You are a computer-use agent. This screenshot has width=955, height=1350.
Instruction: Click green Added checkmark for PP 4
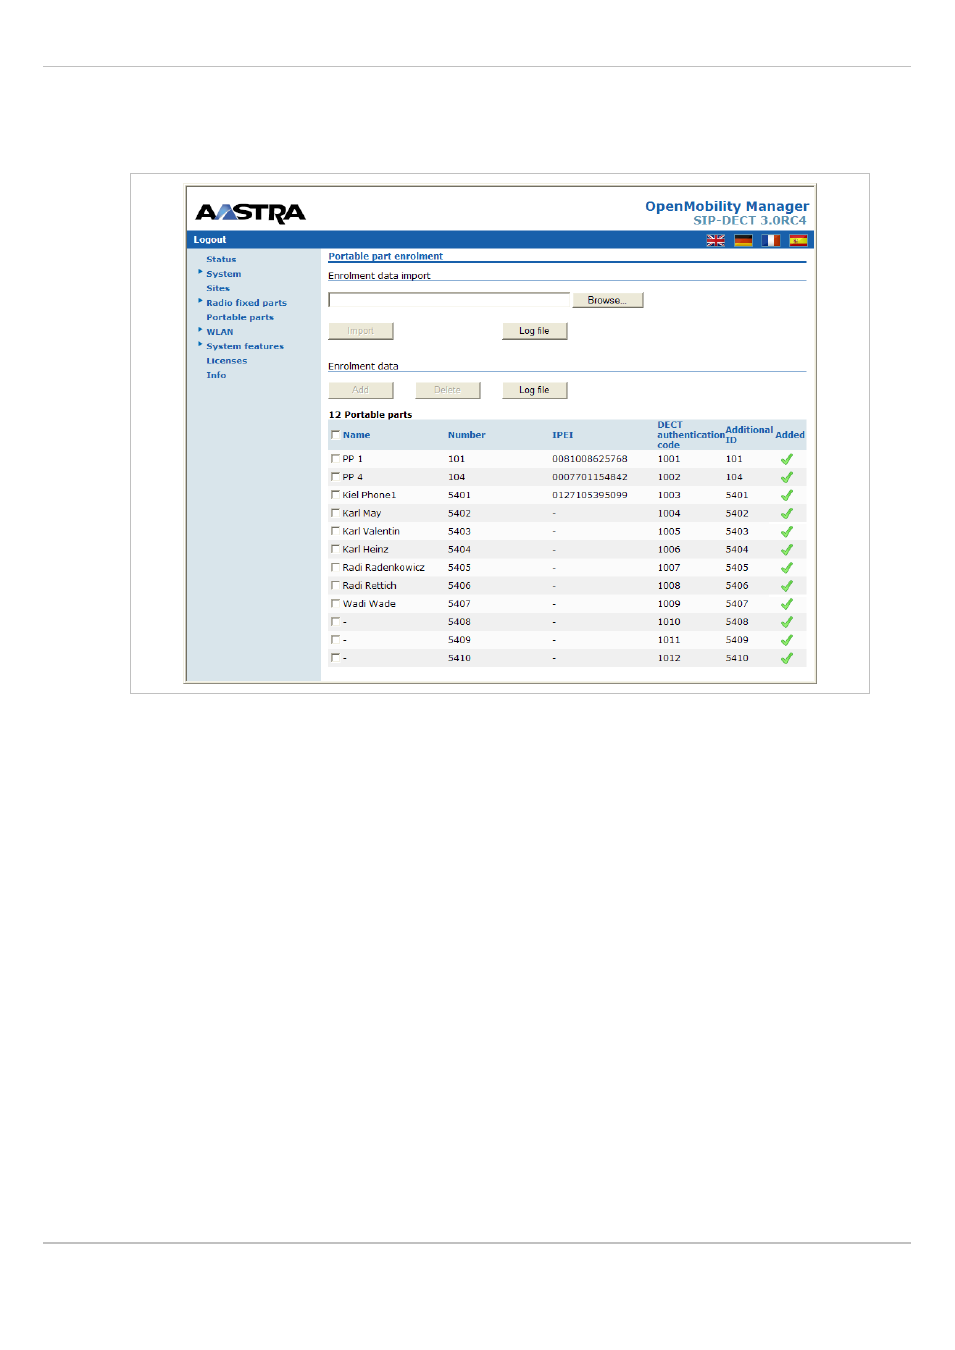point(787,477)
